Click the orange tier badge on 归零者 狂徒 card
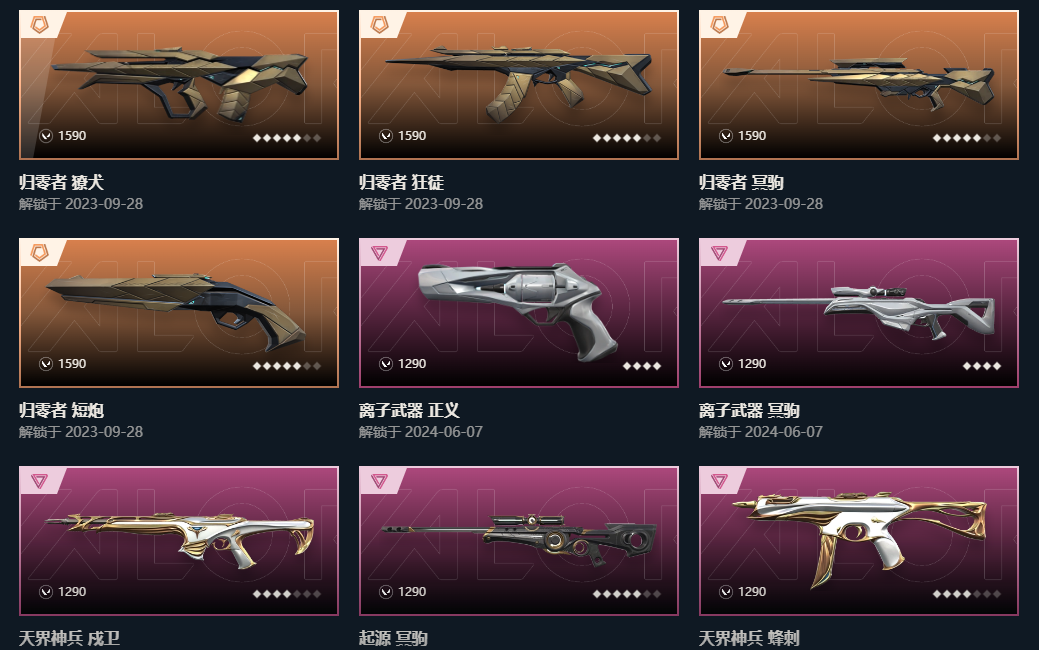Screen dimensions: 1039x650 380,25
